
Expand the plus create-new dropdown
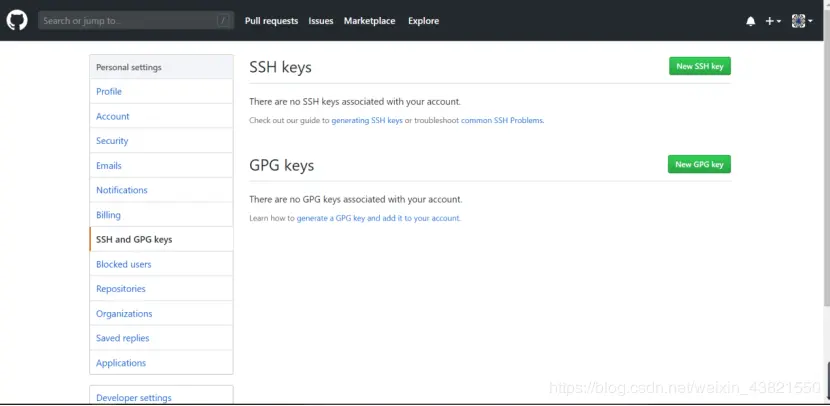(773, 21)
